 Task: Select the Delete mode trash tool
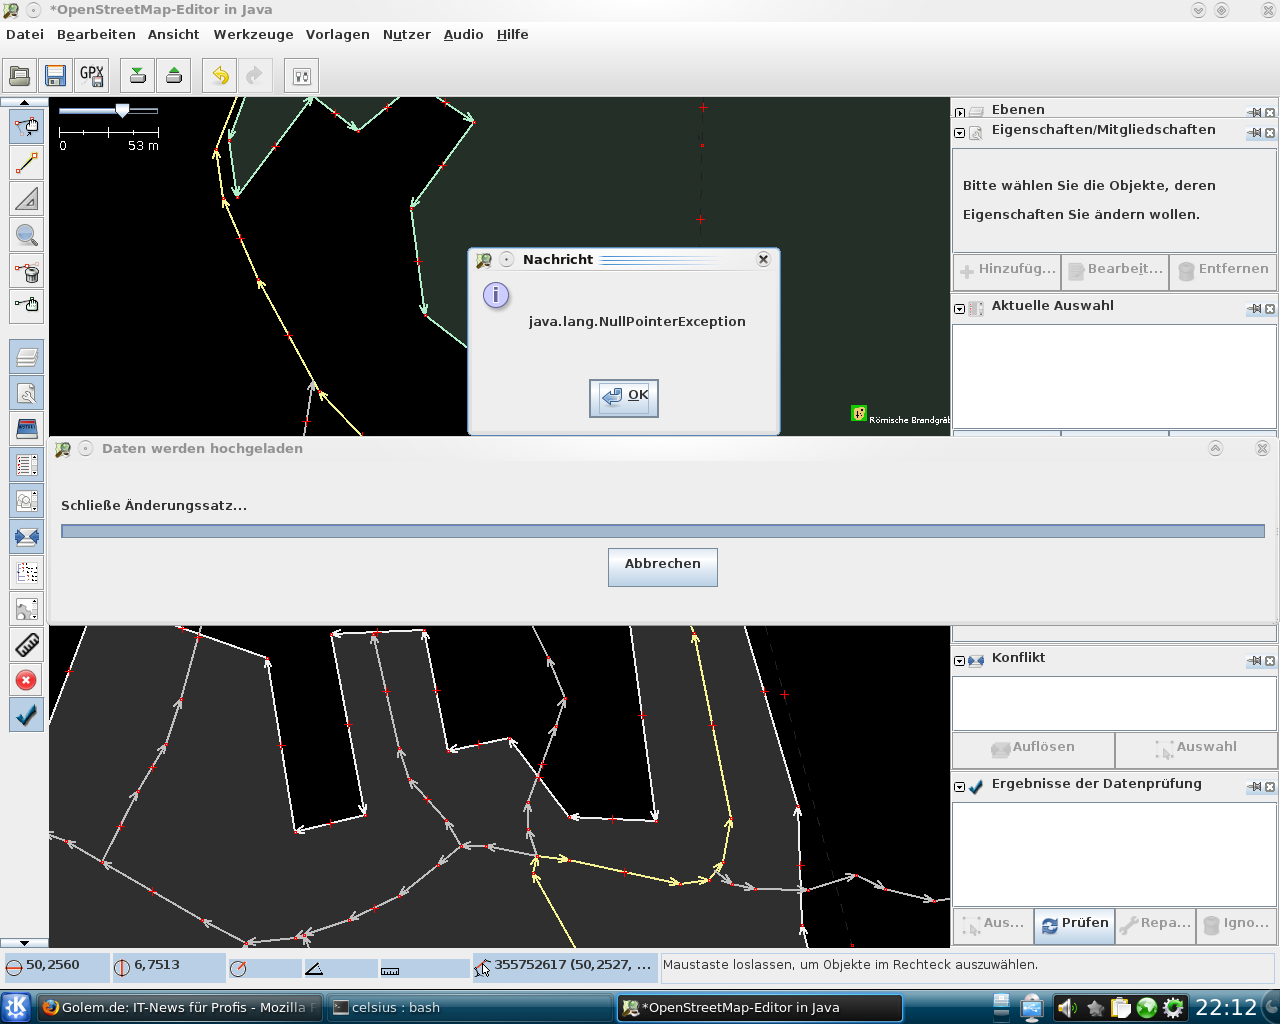click(x=27, y=271)
